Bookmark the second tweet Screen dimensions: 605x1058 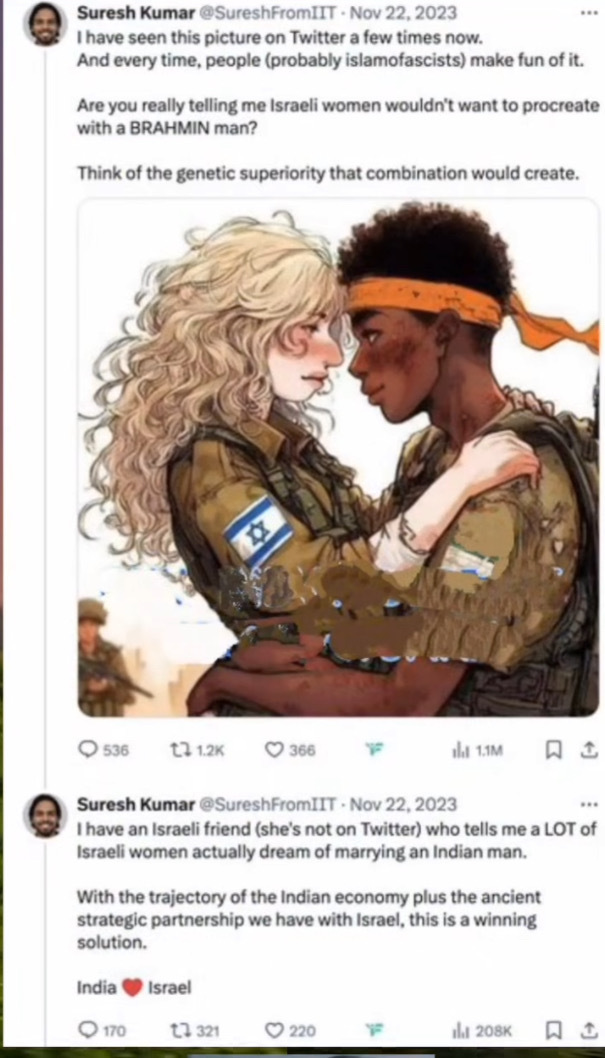553,1030
